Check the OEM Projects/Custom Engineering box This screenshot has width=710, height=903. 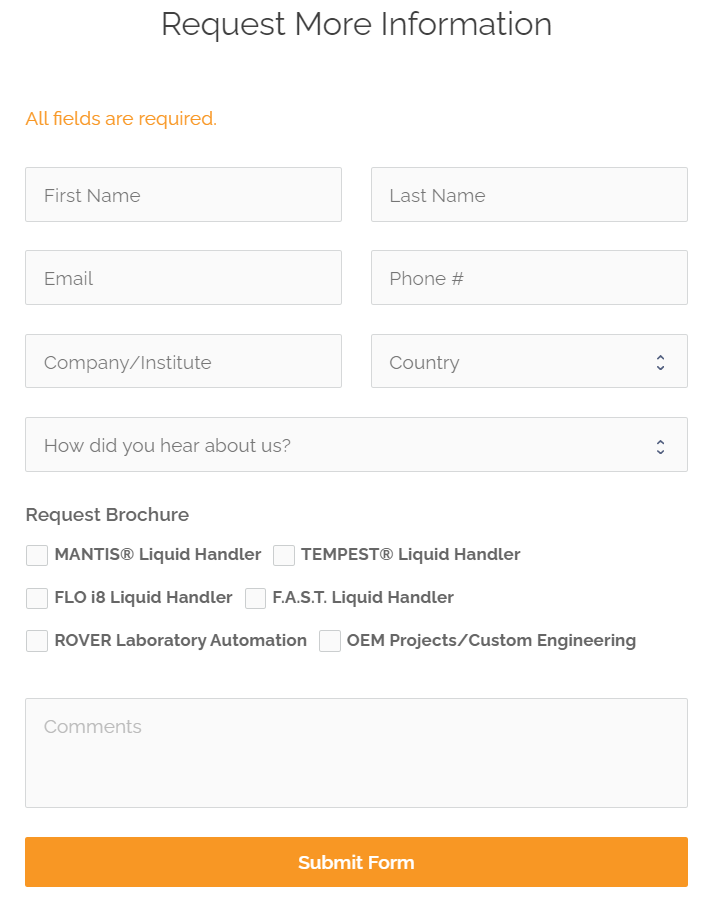pos(330,641)
